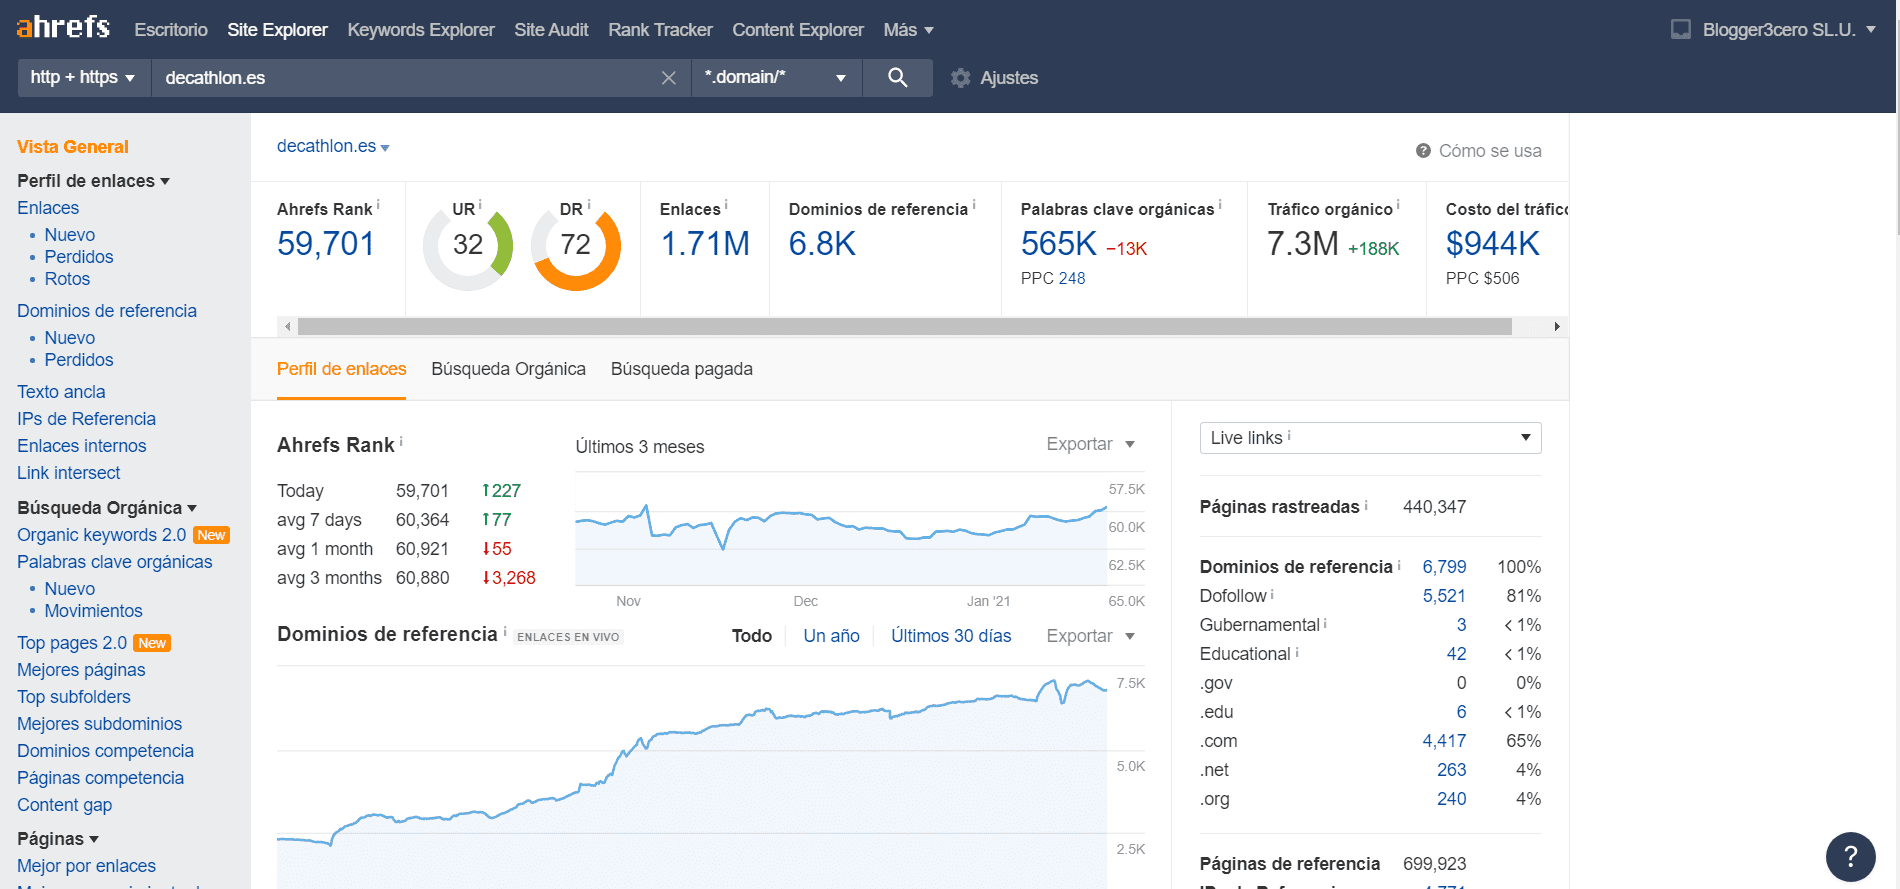Open the Más menu
Screen dimensions: 1900x889
[908, 30]
